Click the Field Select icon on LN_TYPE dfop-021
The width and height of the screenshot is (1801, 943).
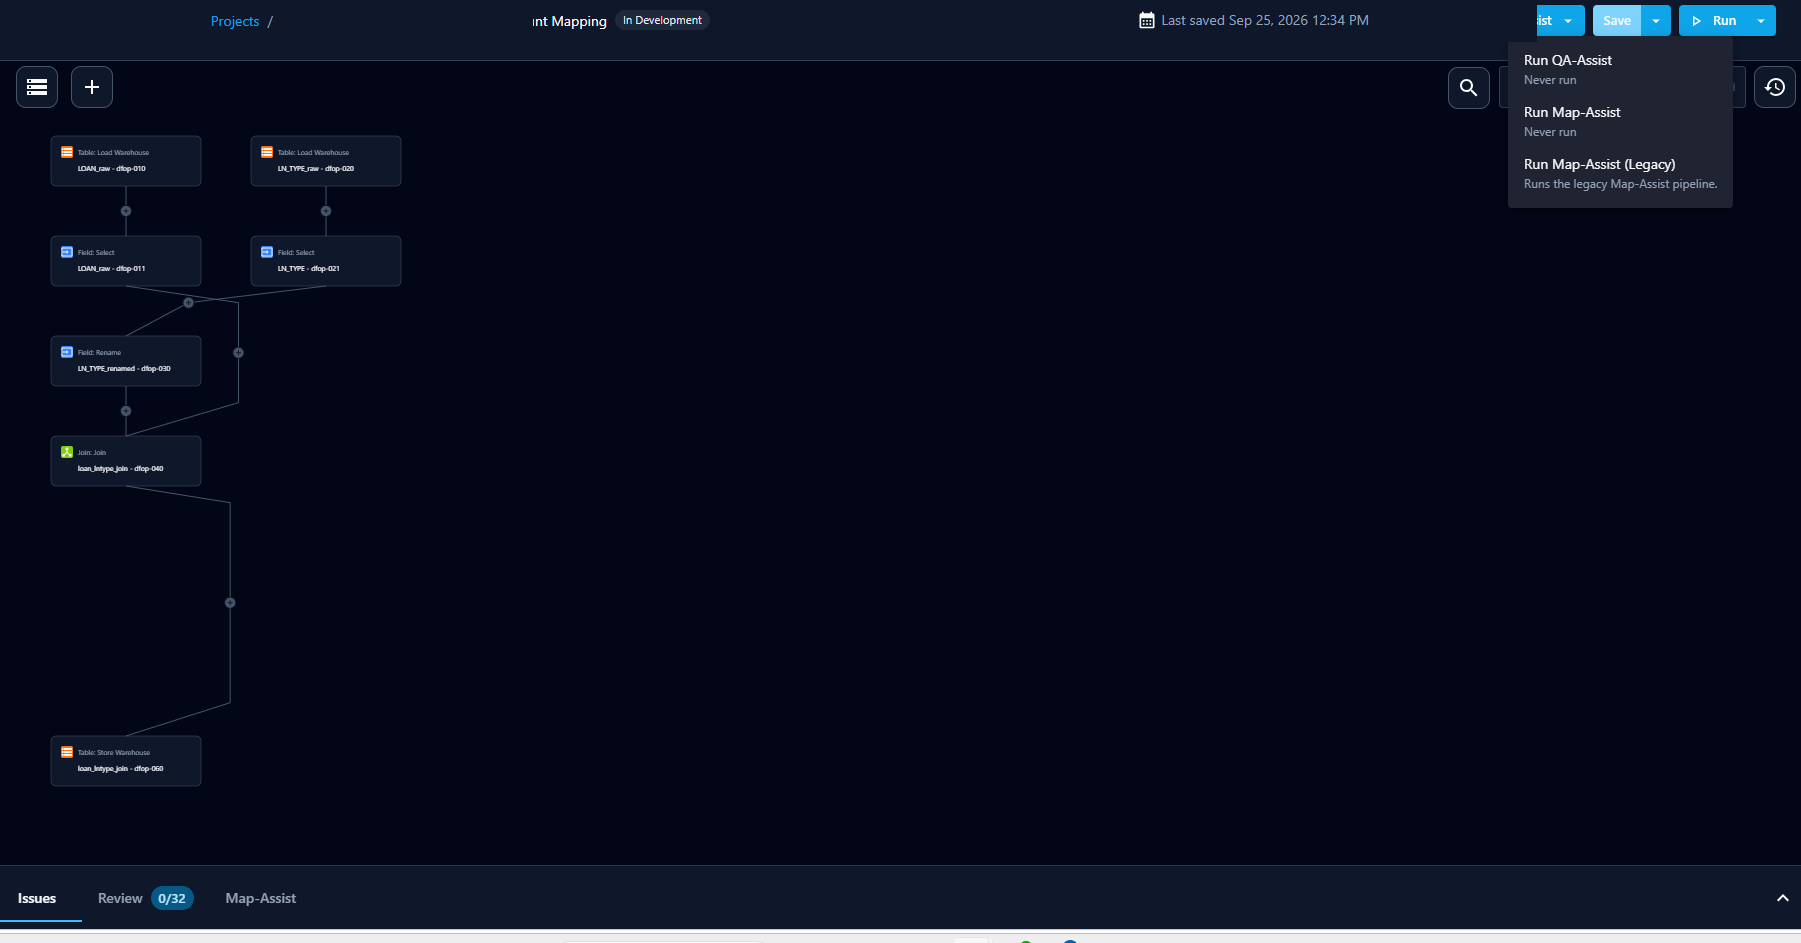[x=267, y=252]
